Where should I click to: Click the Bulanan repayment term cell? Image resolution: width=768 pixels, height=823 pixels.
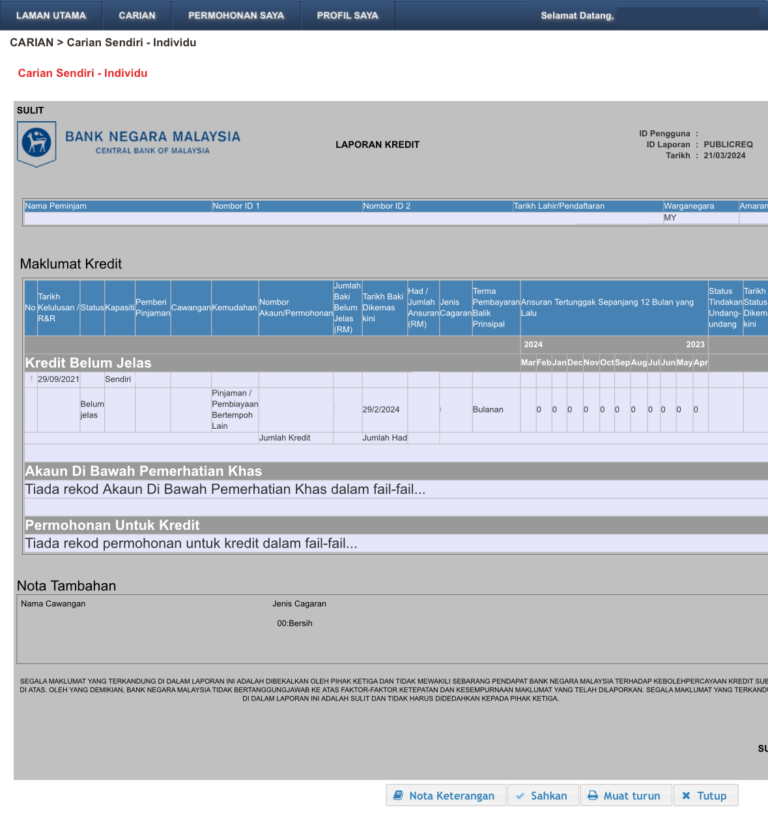pyautogui.click(x=488, y=410)
